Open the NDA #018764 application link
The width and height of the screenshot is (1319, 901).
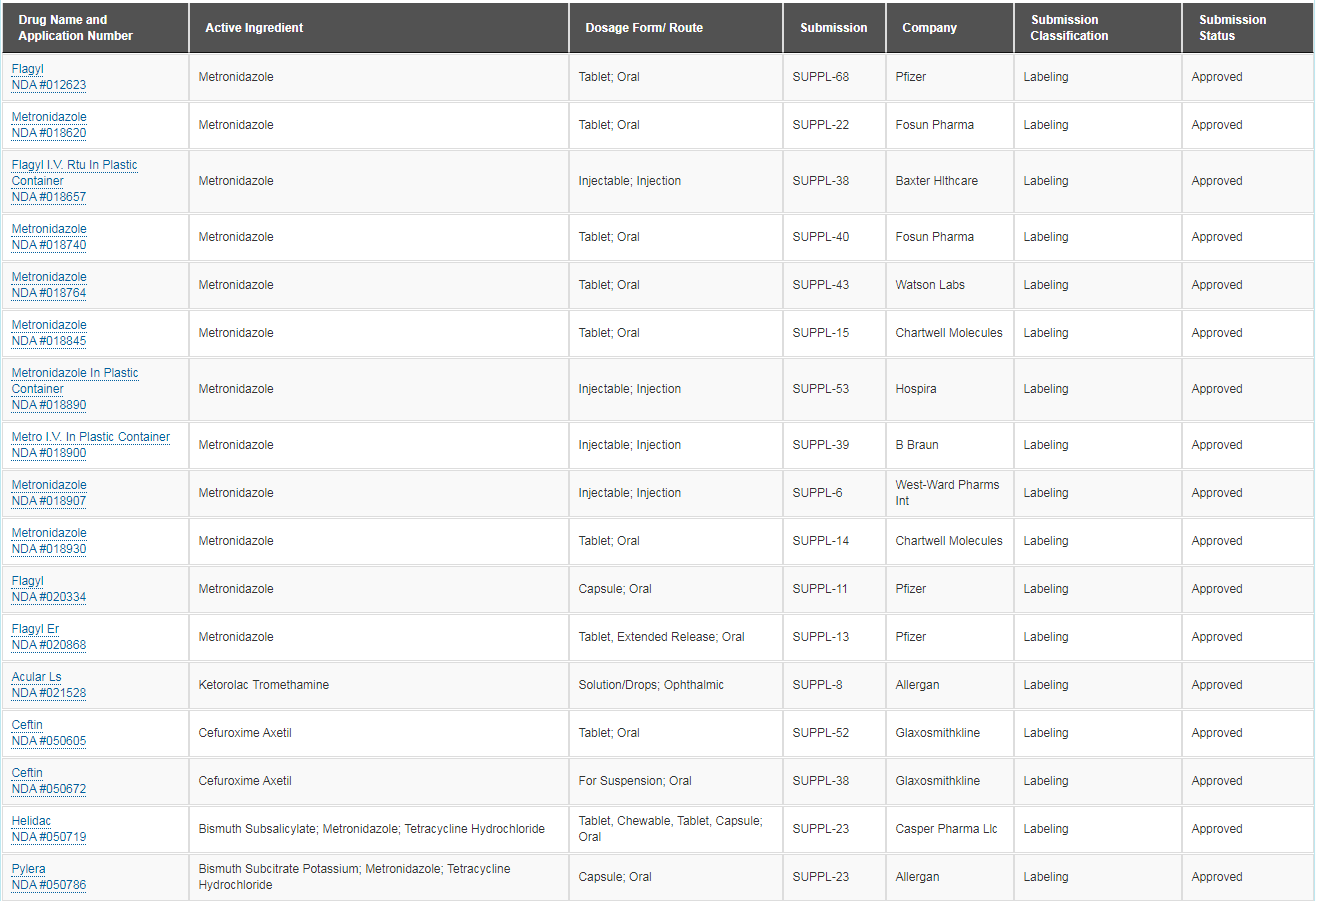(x=49, y=293)
